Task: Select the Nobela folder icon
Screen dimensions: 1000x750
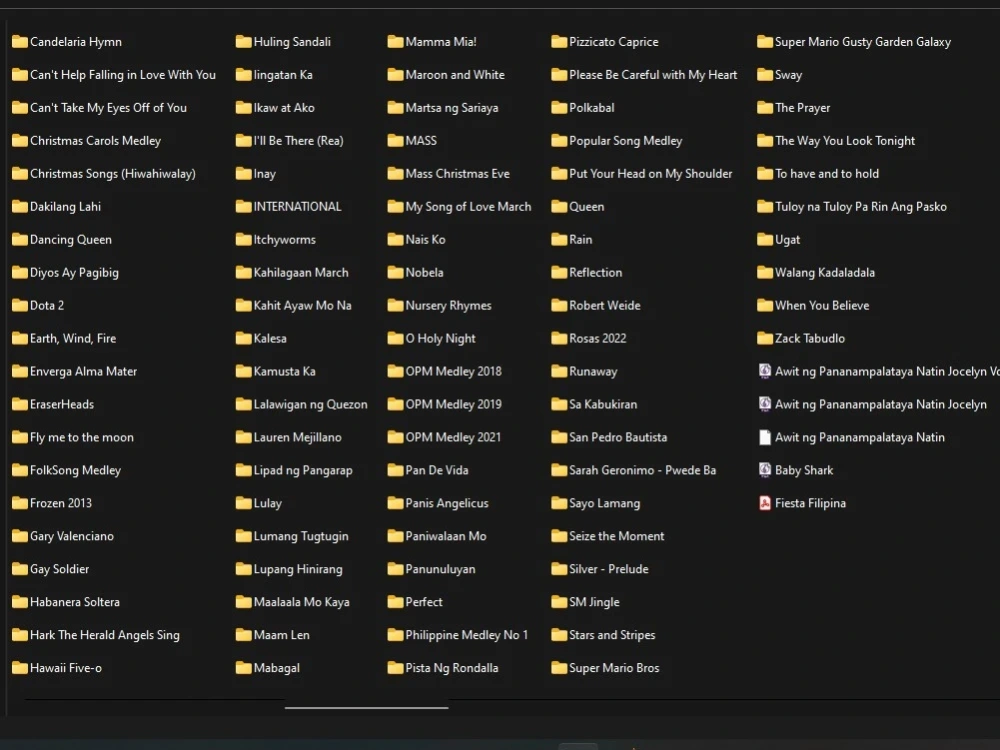Action: (x=395, y=272)
